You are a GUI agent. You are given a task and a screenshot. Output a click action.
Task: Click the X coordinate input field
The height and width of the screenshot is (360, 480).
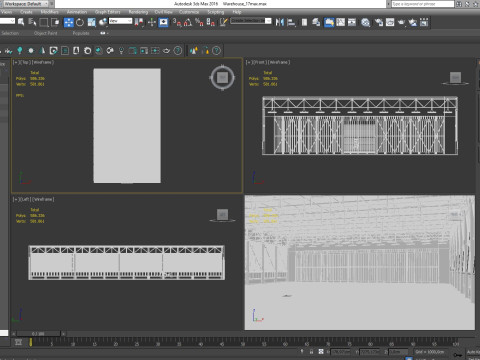click(x=341, y=352)
